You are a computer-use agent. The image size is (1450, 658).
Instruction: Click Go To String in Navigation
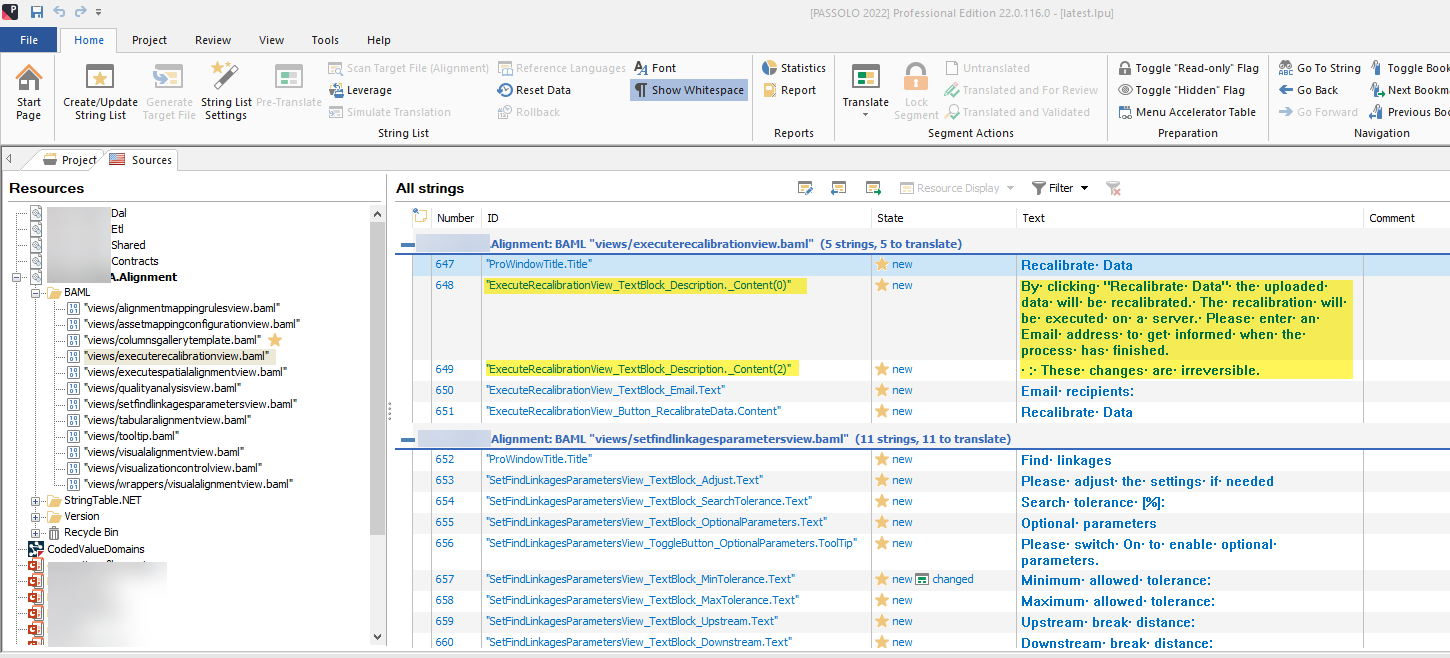[1319, 67]
